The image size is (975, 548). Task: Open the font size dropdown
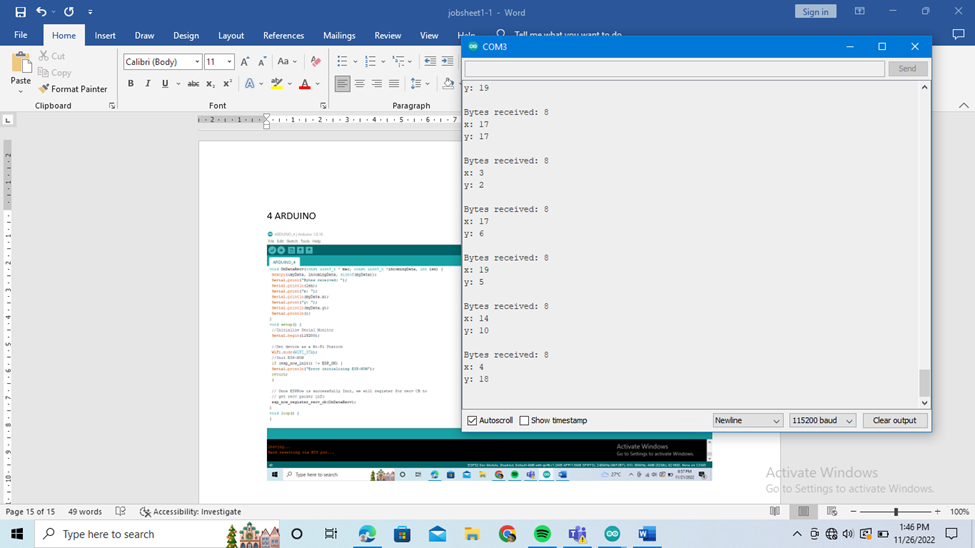point(229,62)
